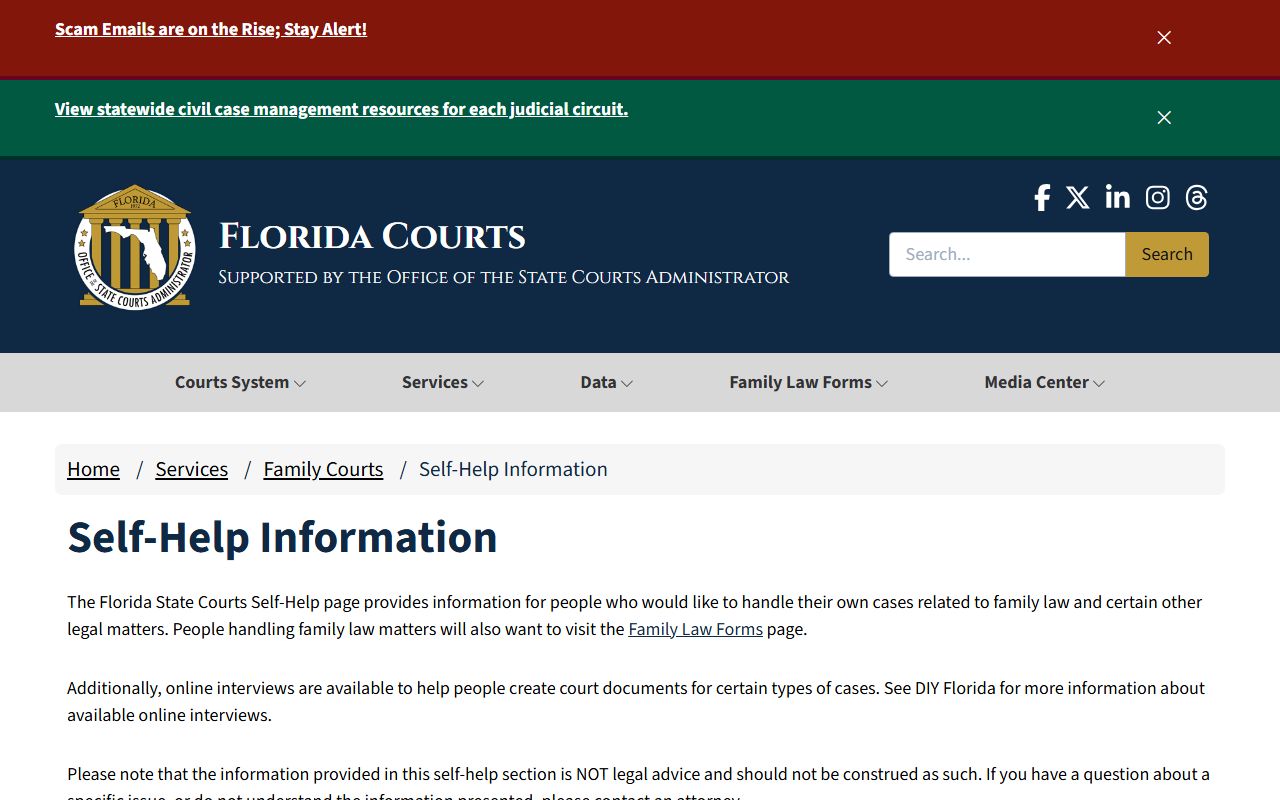1280x800 pixels.
Task: Open the X (Twitter) social icon
Action: 1078,198
